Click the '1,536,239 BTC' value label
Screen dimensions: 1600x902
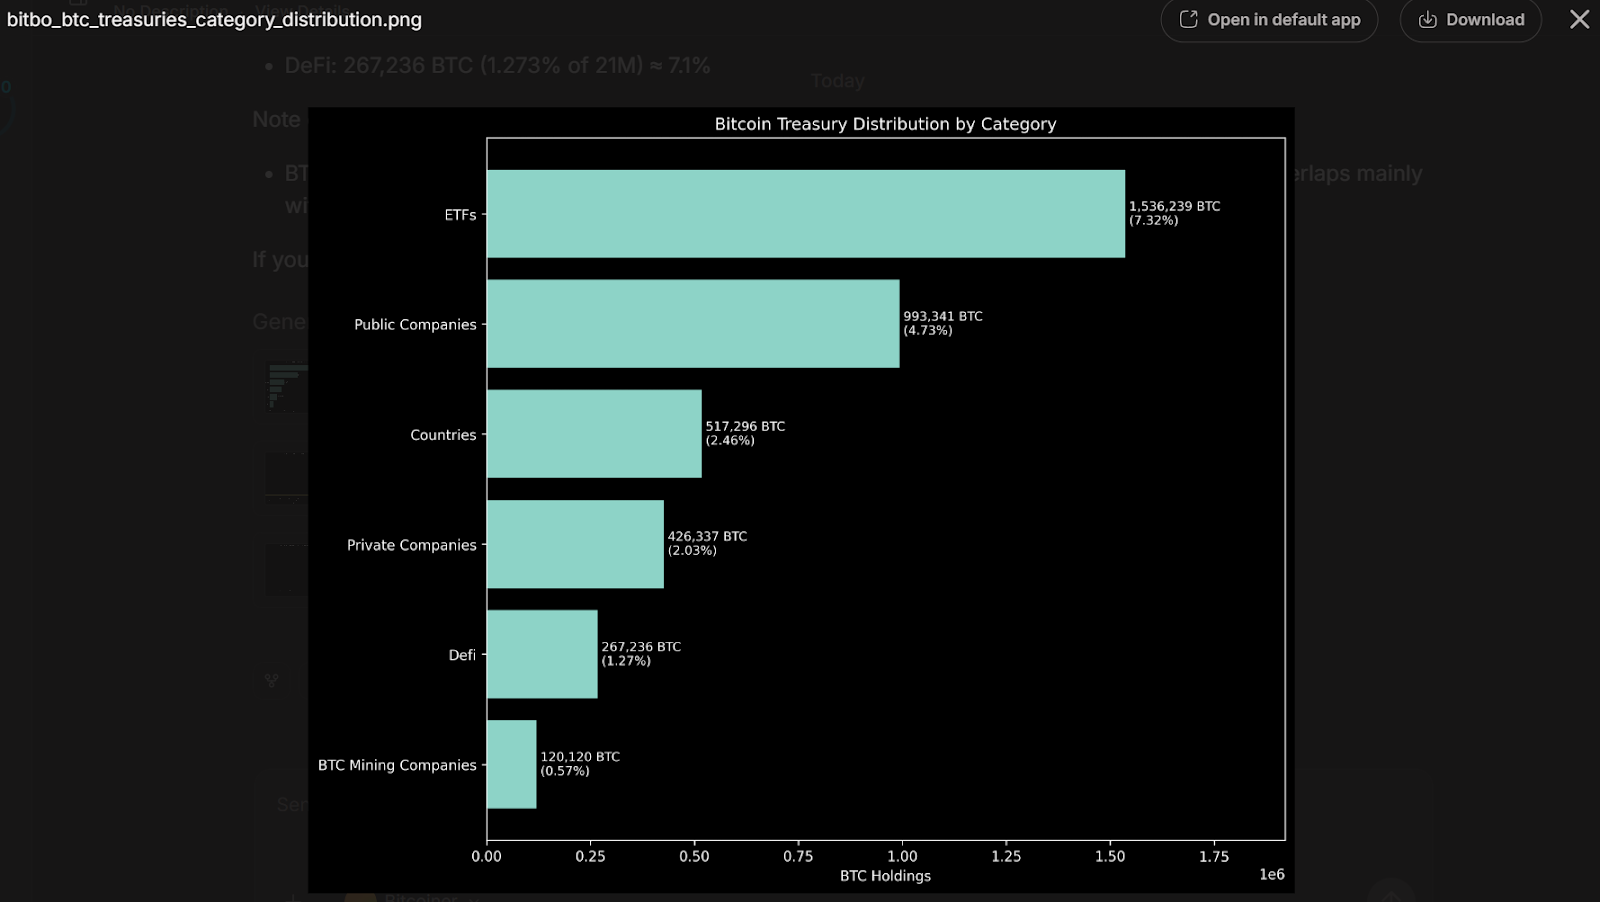click(x=1174, y=206)
